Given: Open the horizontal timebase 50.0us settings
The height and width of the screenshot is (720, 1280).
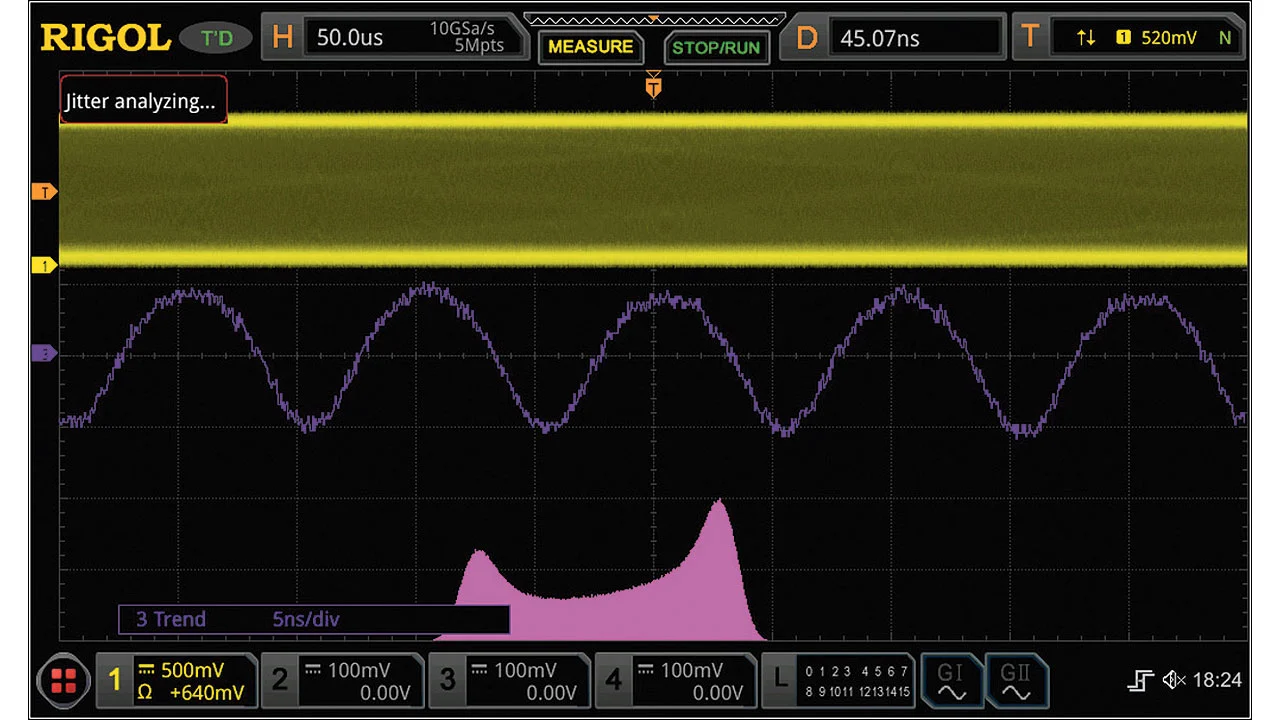Looking at the screenshot, I should 393,38.
